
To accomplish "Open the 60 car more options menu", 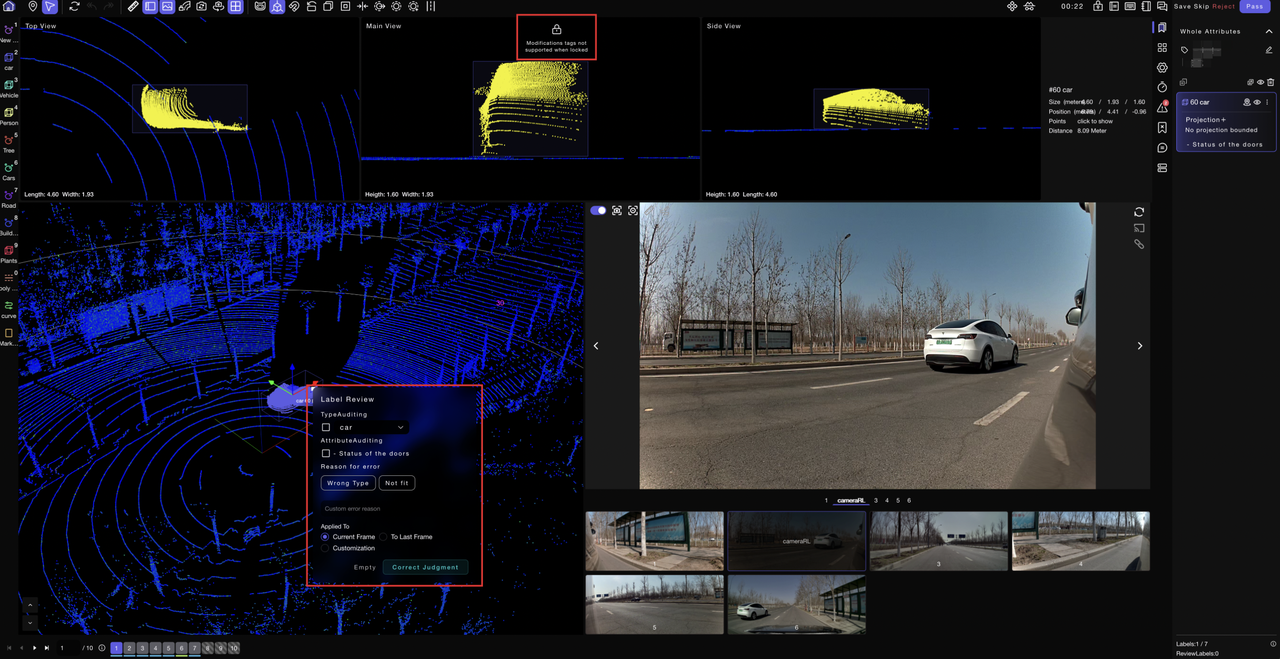I will pyautogui.click(x=1267, y=102).
